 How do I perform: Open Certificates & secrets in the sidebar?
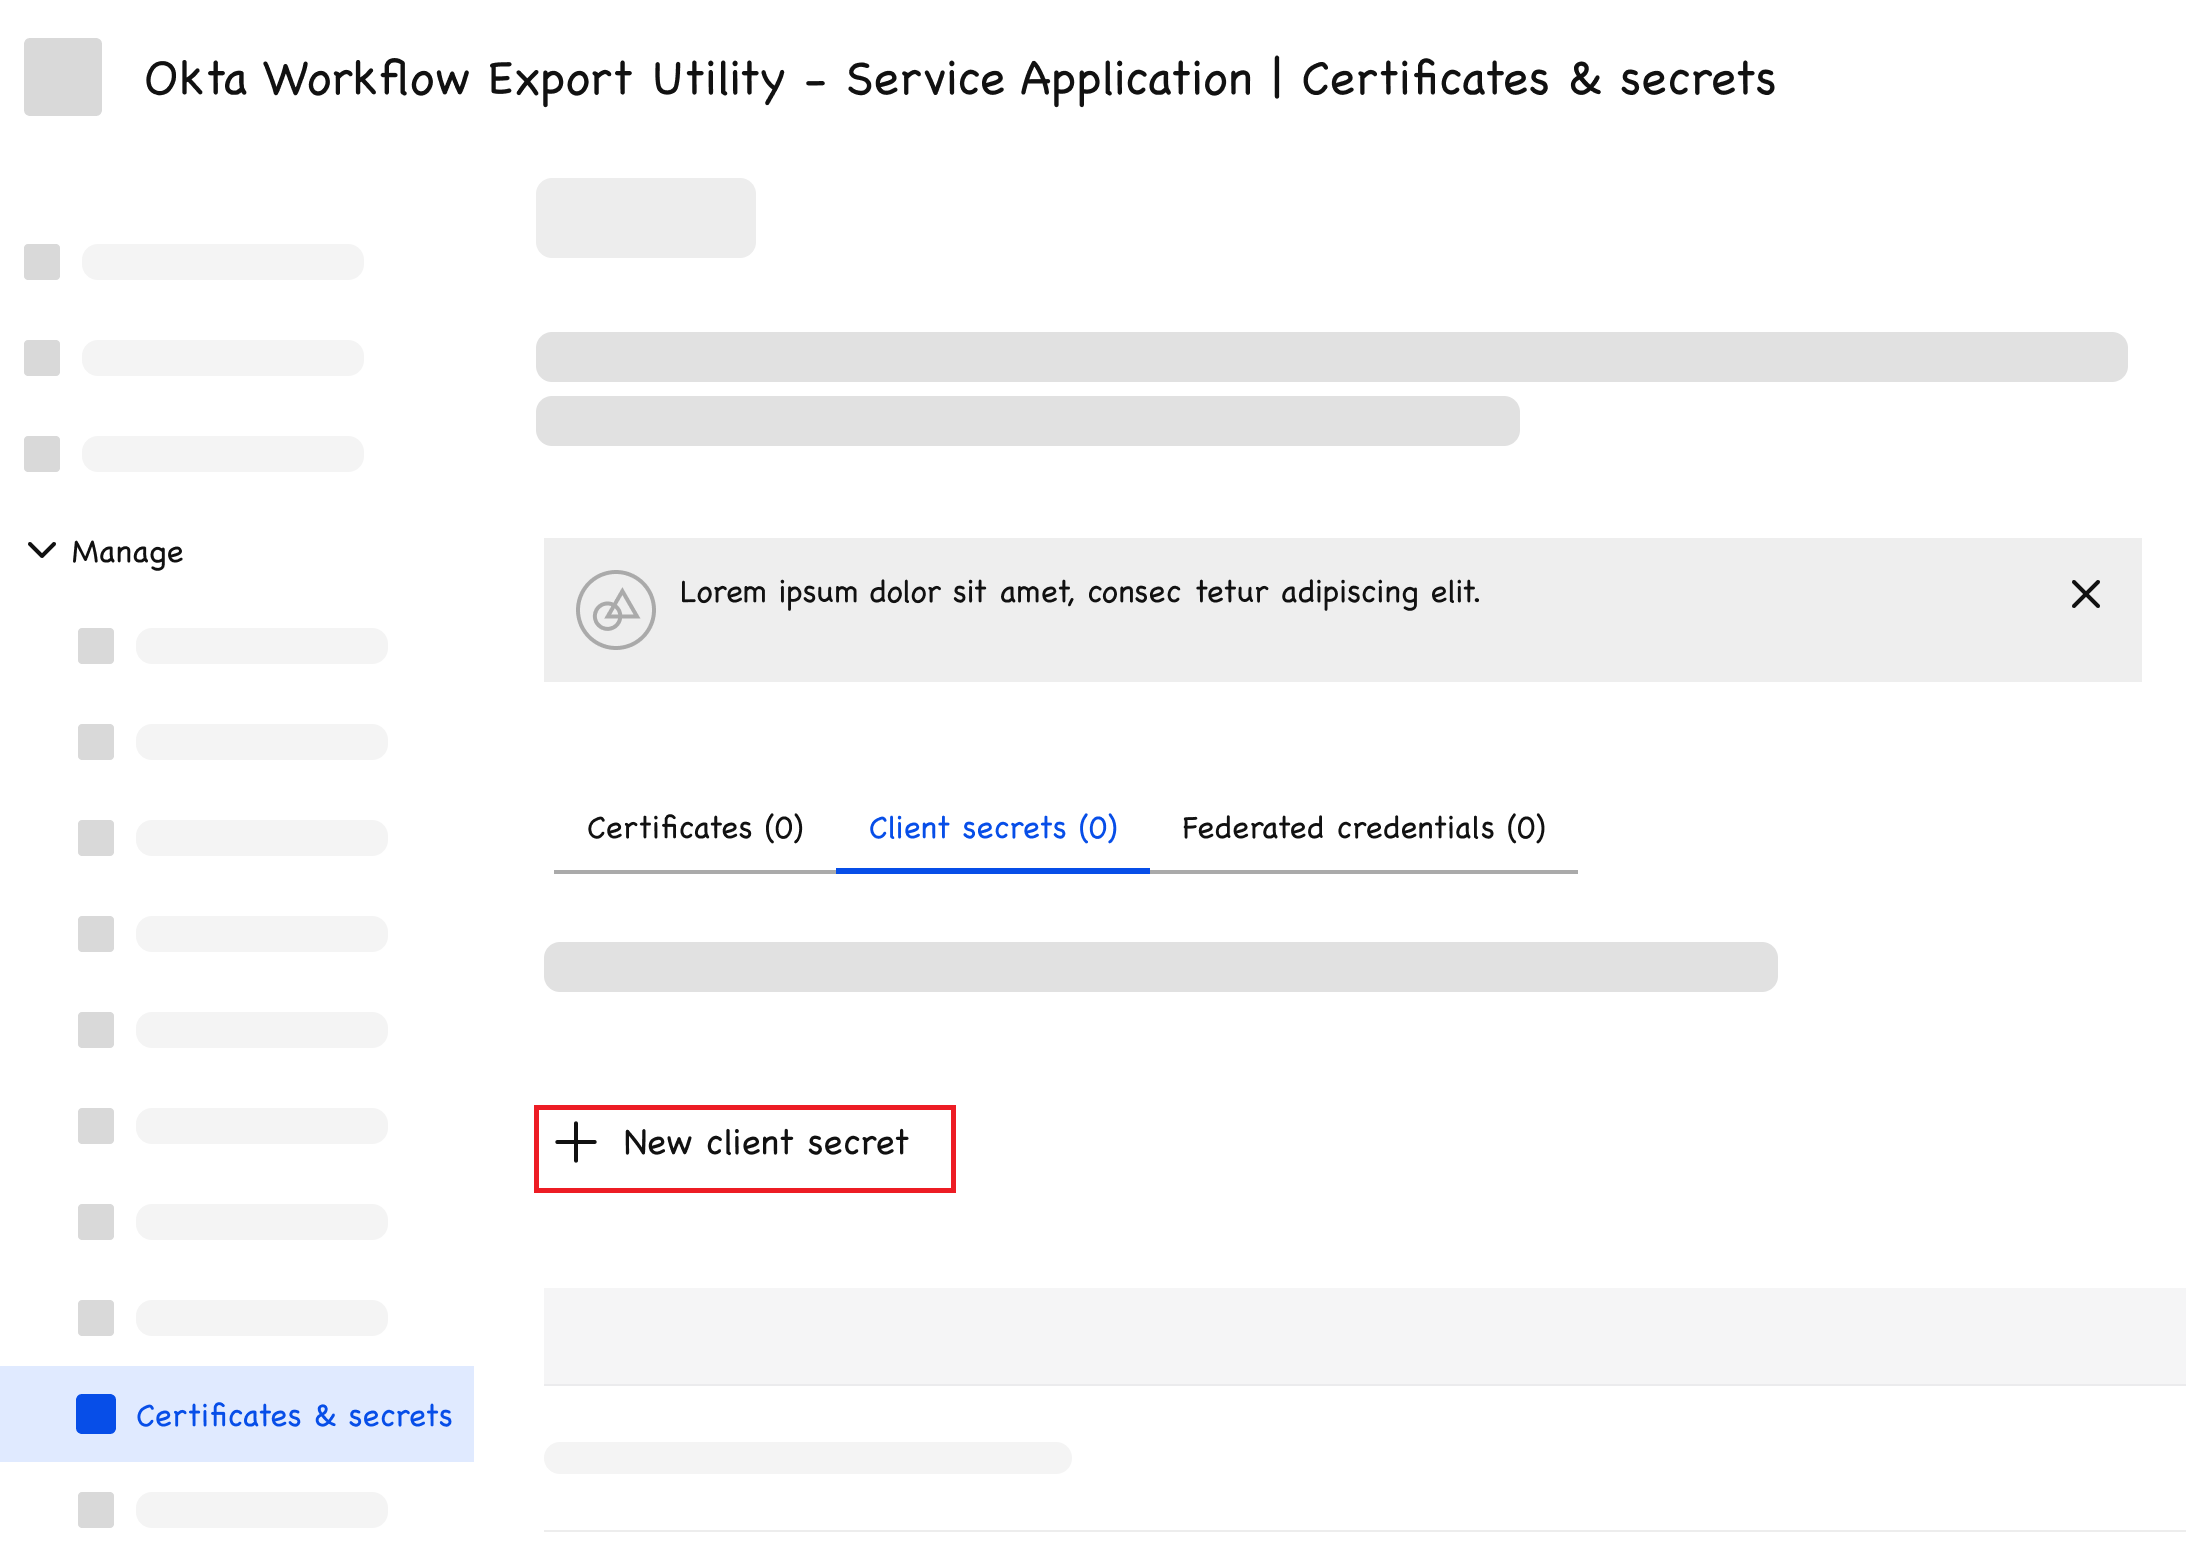click(x=293, y=1415)
